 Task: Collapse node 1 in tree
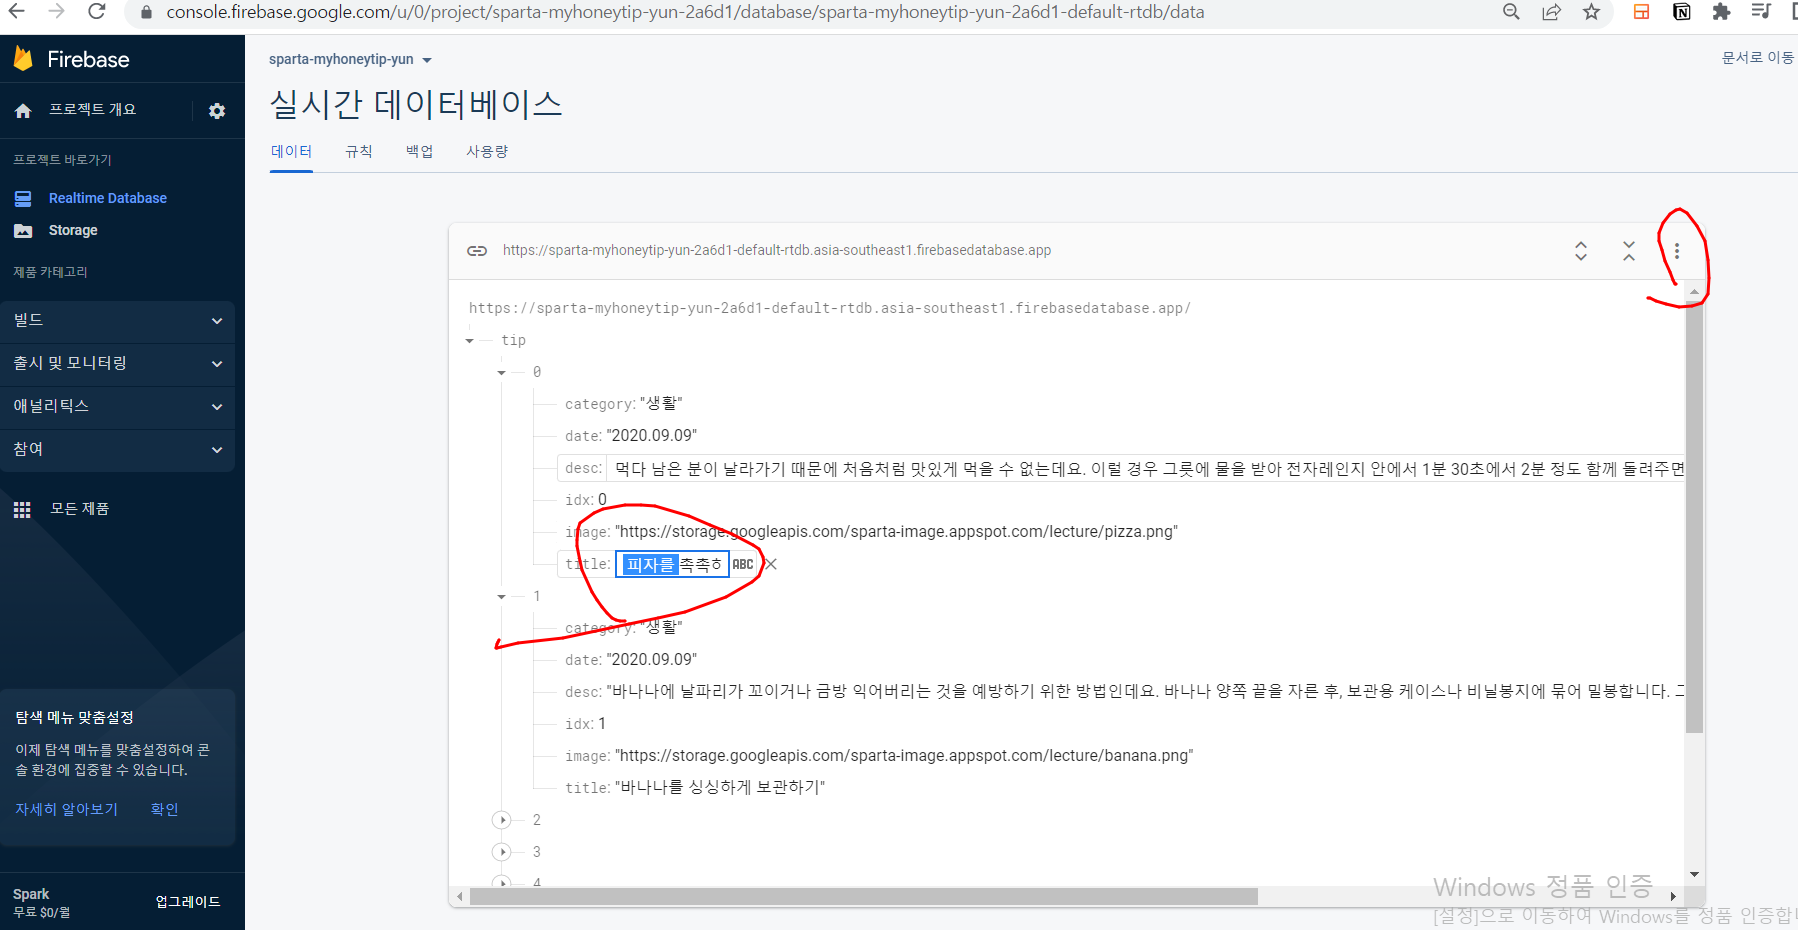click(502, 597)
